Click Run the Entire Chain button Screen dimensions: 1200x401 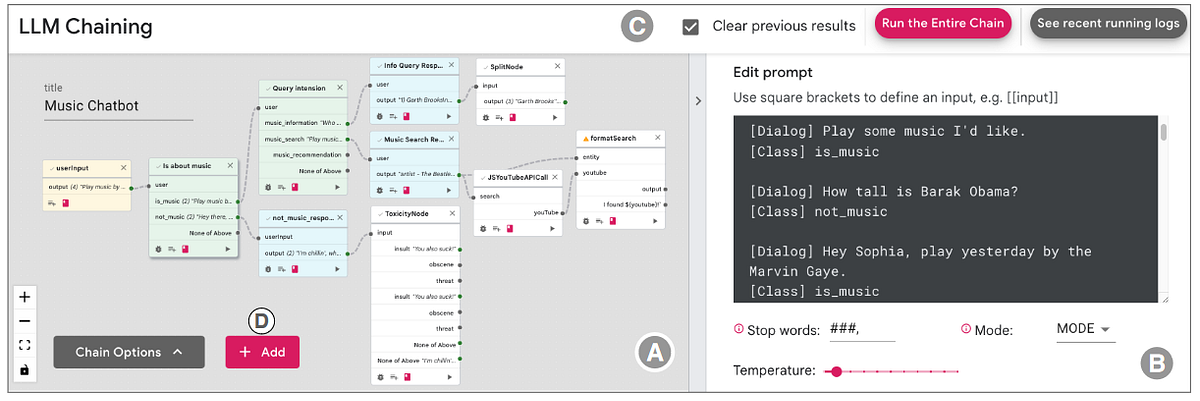coord(943,25)
